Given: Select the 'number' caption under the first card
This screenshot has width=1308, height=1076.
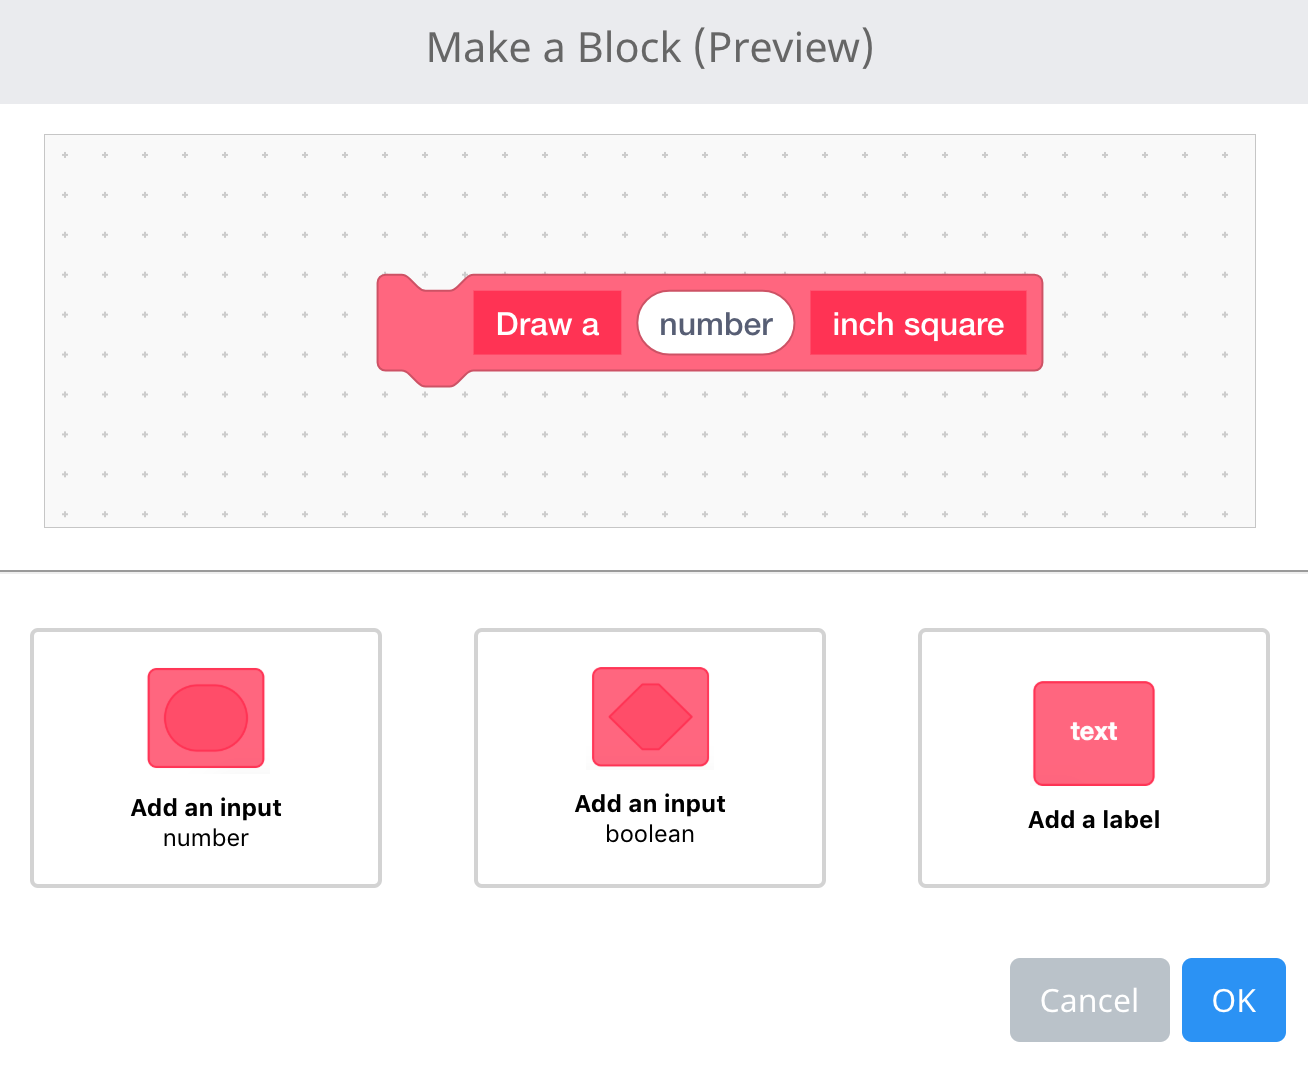Looking at the screenshot, I should pyautogui.click(x=205, y=839).
